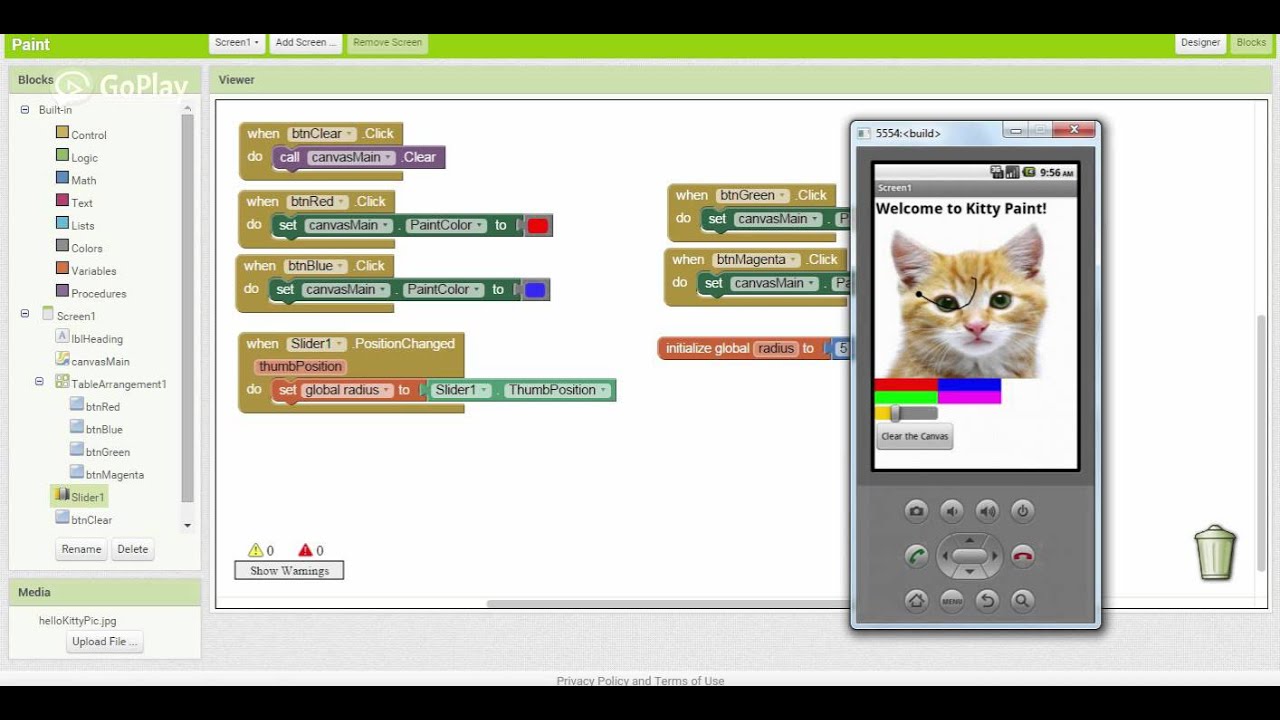Open the Screen1 screen dropdown
Image resolution: width=1280 pixels, height=720 pixels.
point(237,42)
